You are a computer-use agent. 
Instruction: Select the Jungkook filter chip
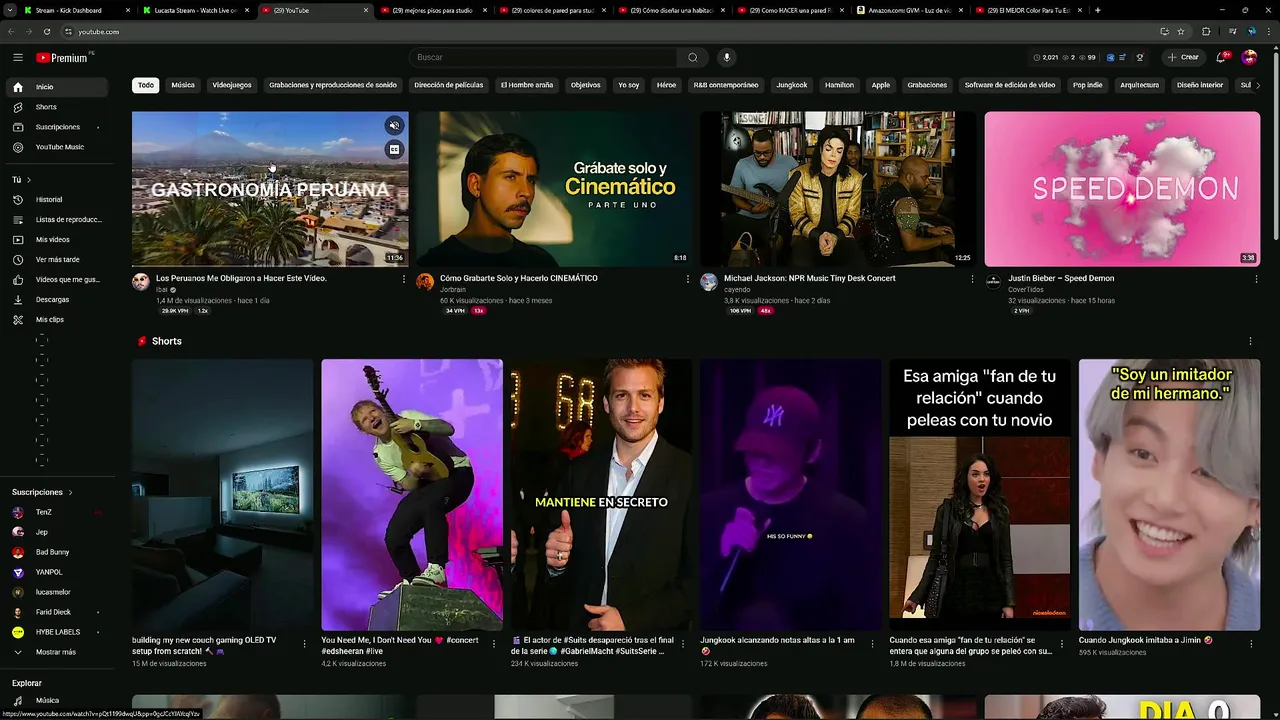point(792,85)
